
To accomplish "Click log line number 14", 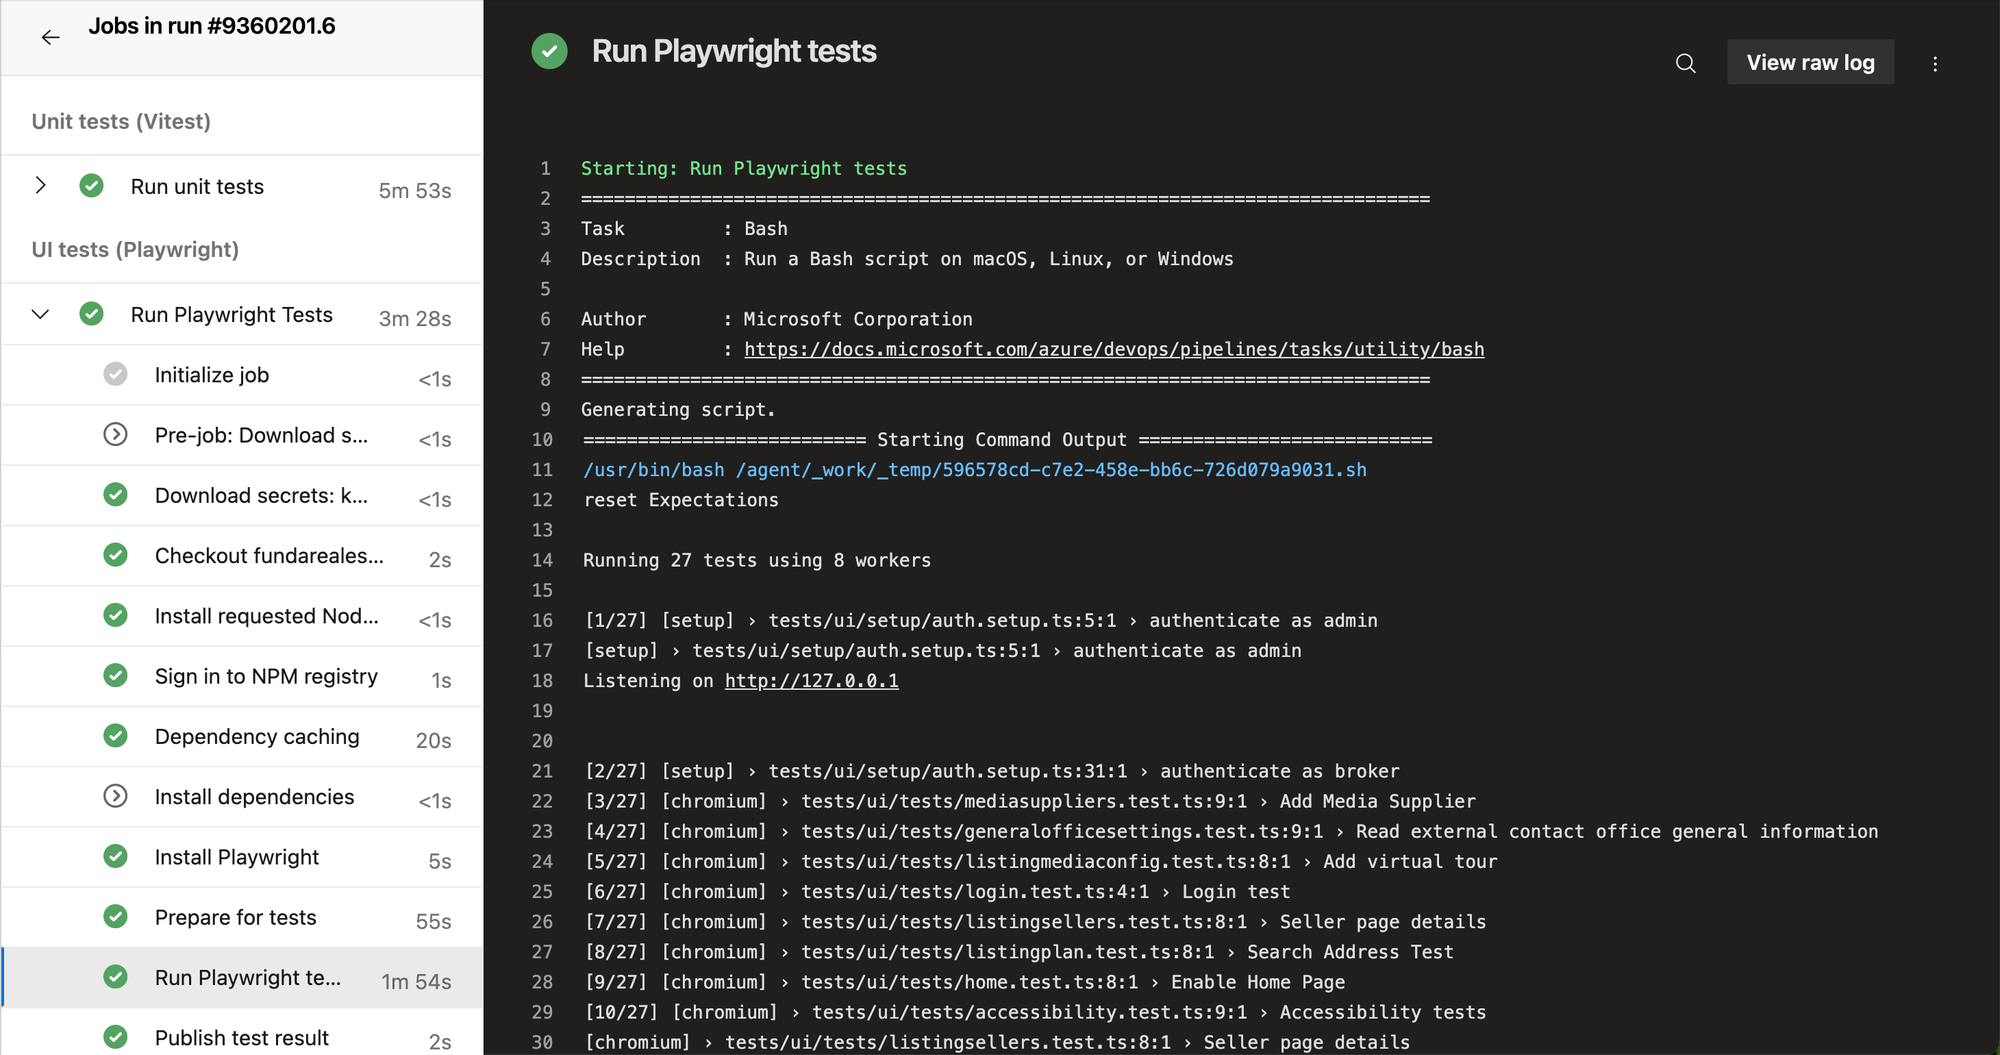I will [x=542, y=560].
